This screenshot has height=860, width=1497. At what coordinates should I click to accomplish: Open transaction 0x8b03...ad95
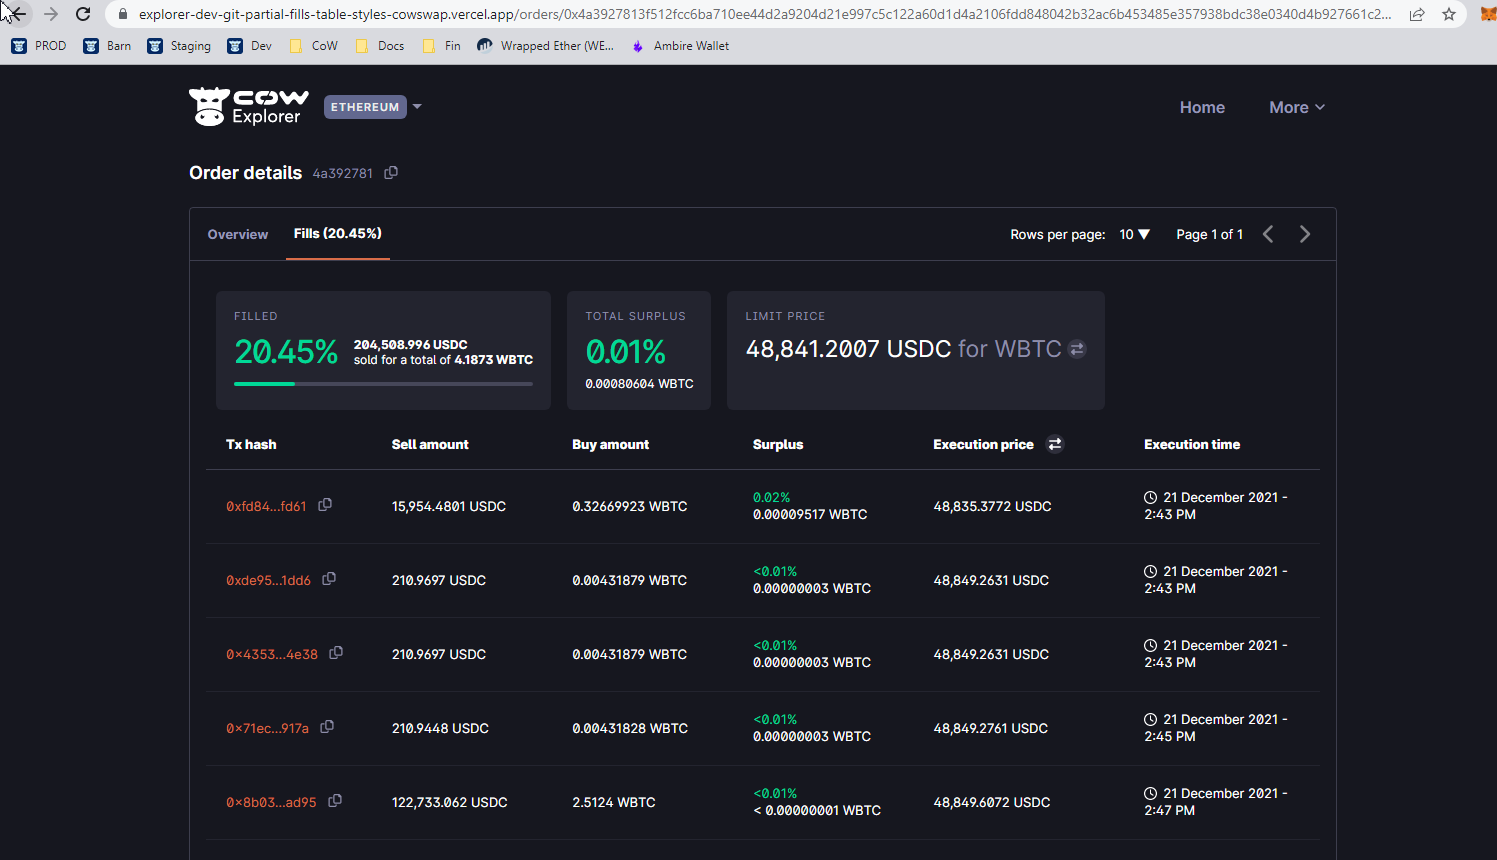coord(271,802)
